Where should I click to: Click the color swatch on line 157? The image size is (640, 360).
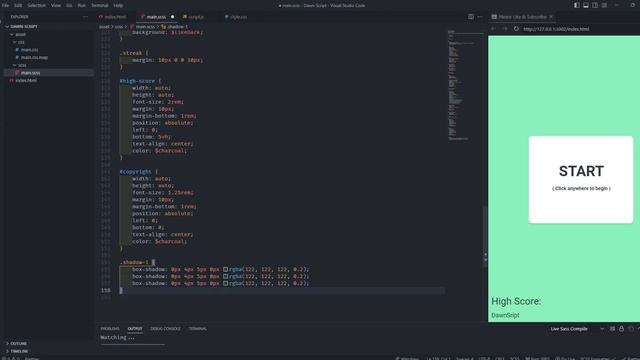(x=225, y=283)
